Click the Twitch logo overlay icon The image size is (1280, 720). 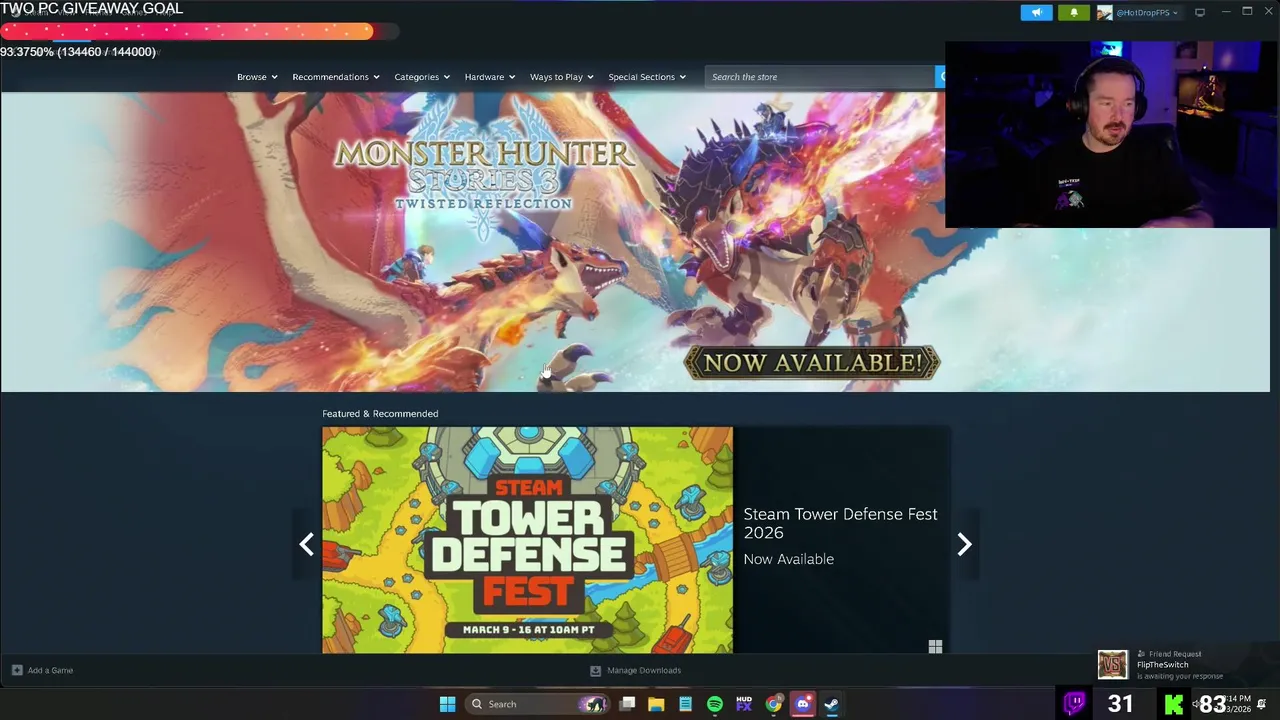click(x=1074, y=703)
